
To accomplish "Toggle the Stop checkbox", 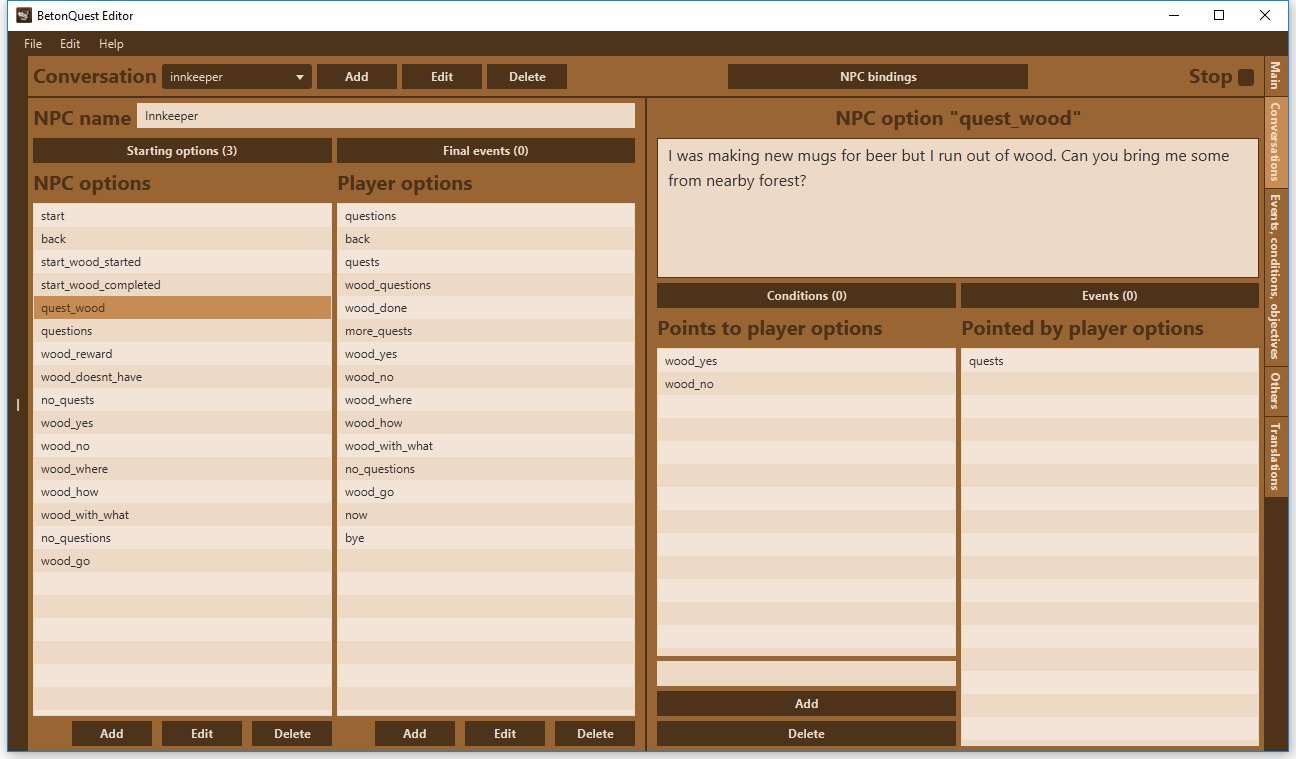I will click(1246, 77).
